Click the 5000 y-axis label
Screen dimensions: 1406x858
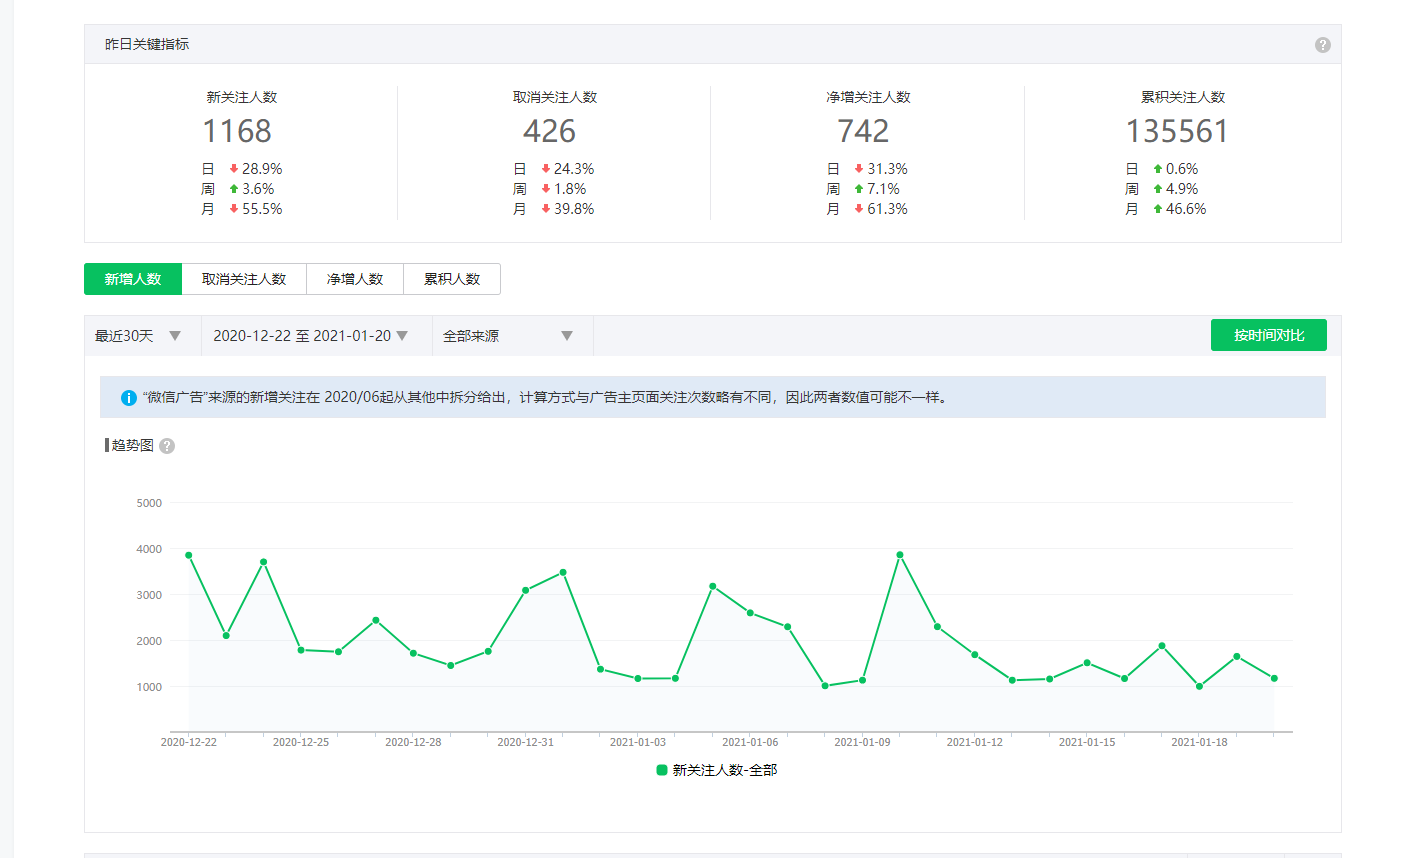(x=149, y=503)
